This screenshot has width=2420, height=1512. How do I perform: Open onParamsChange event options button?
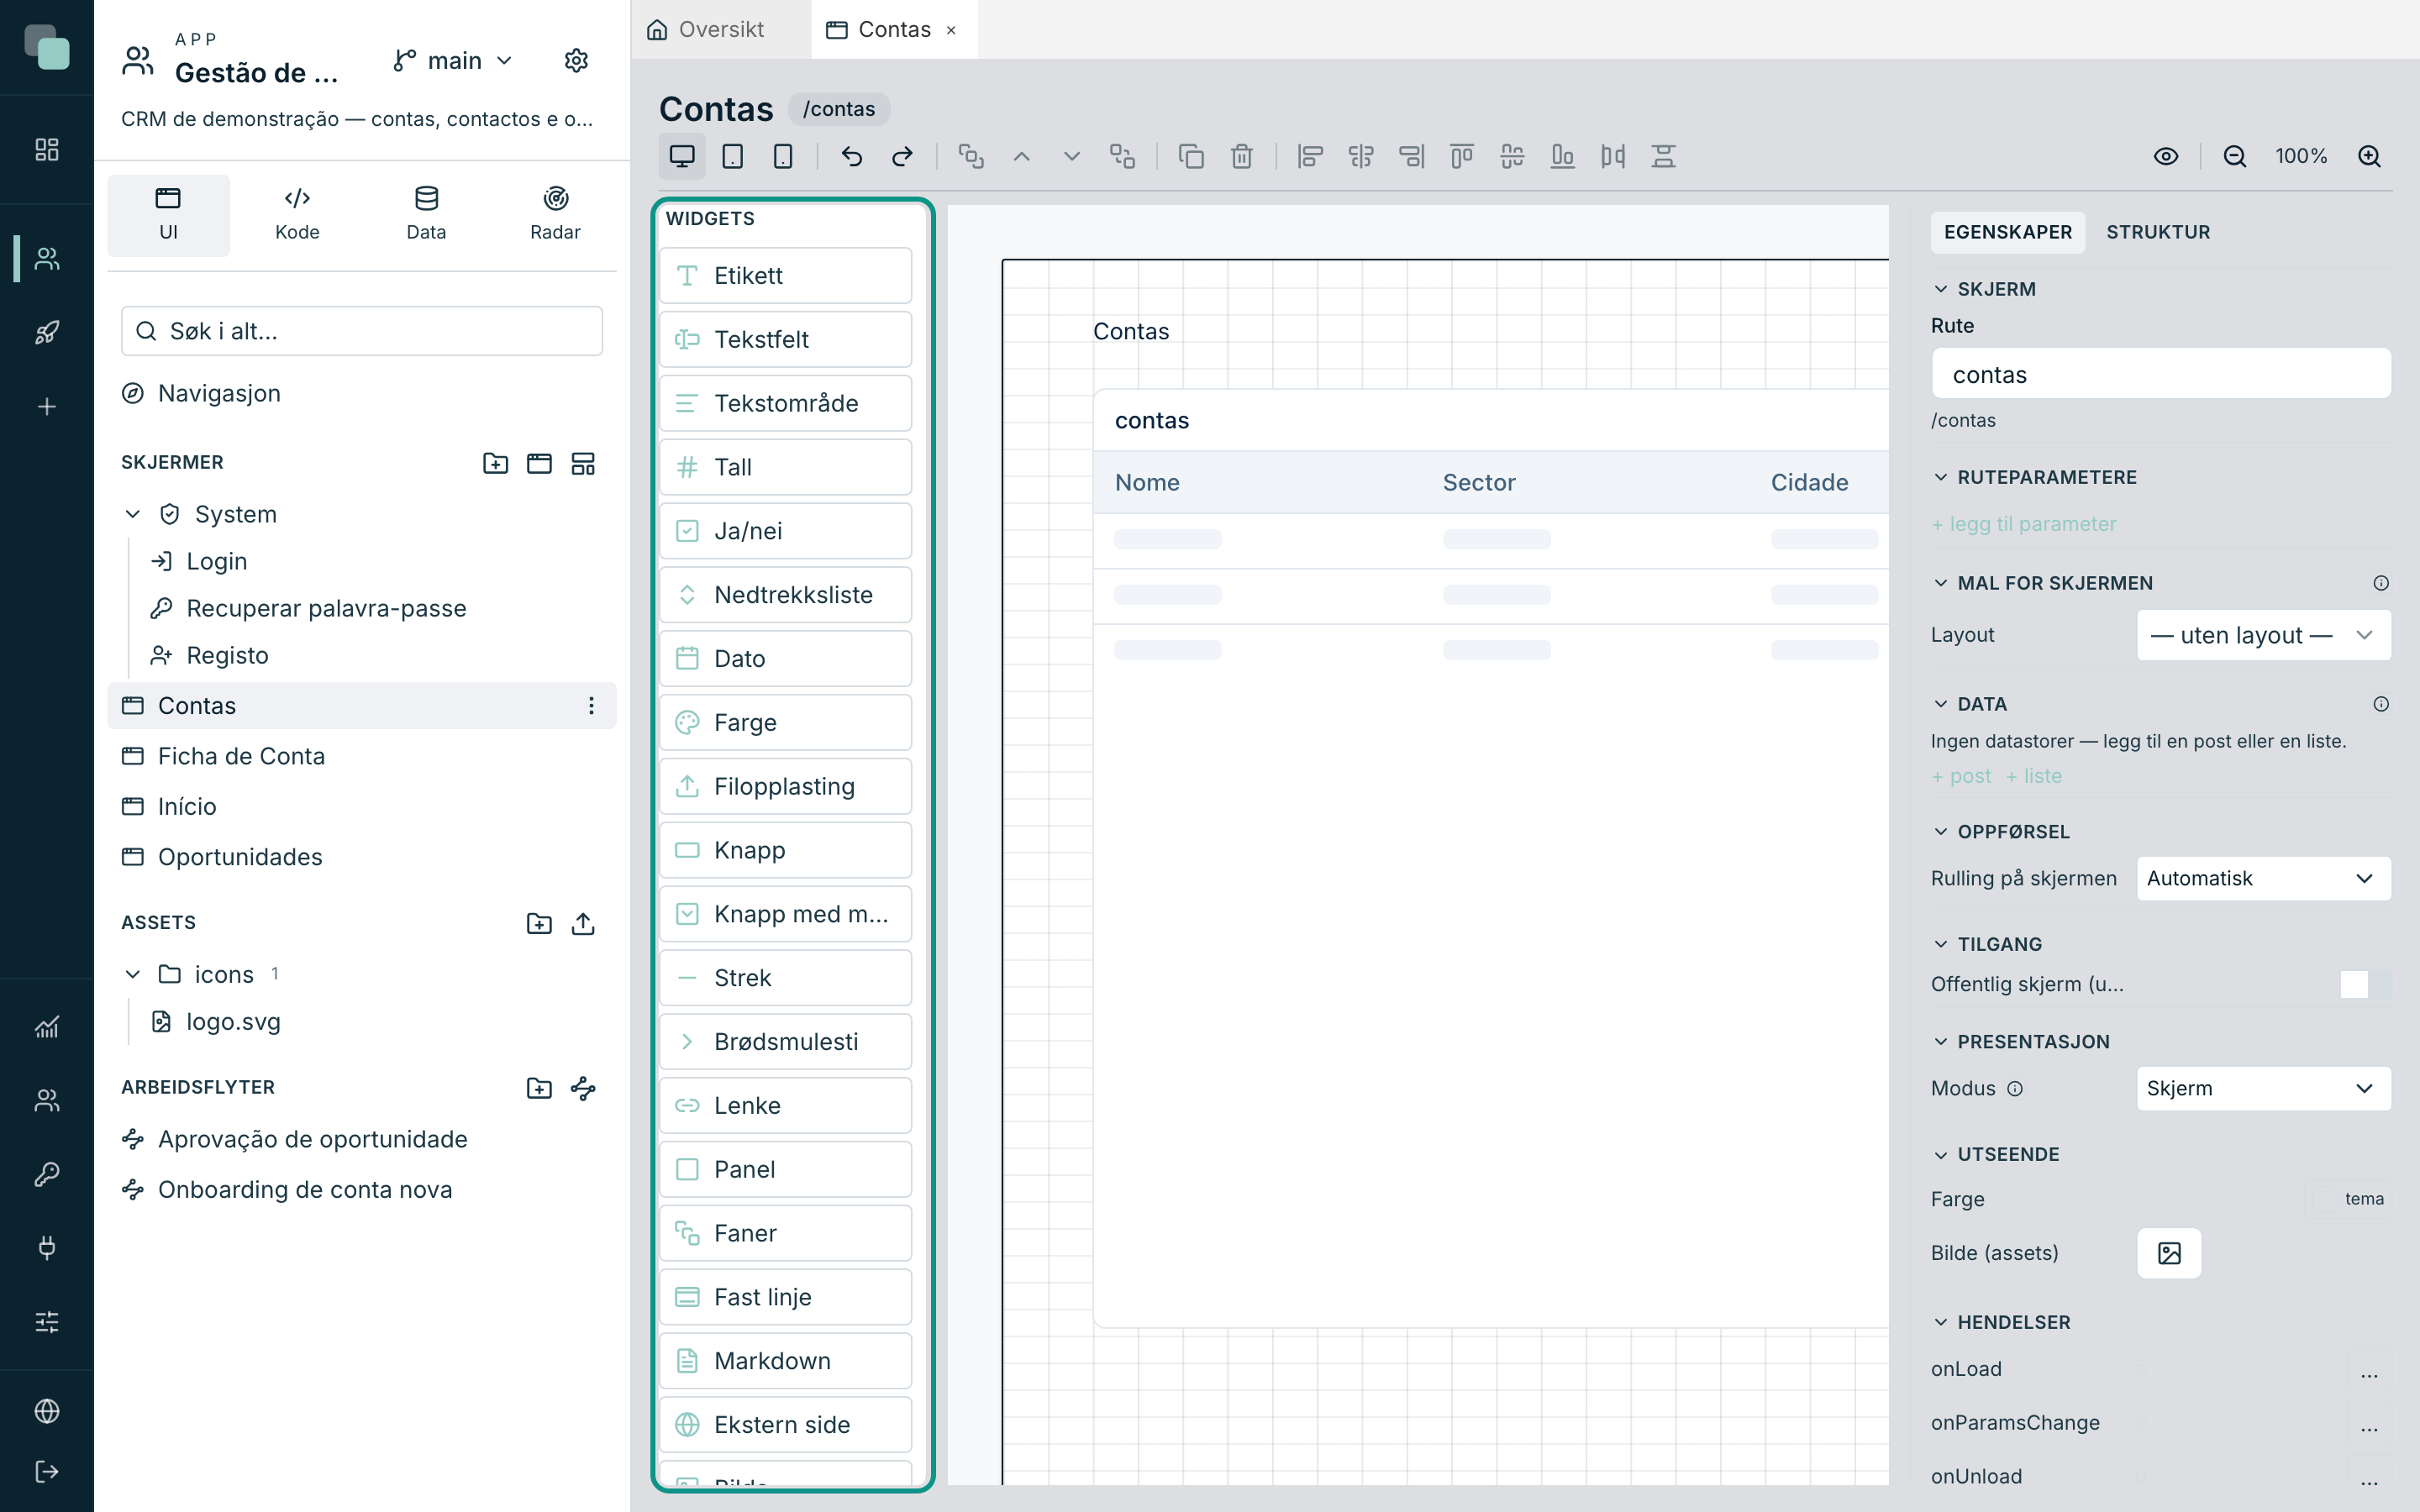2369,1423
